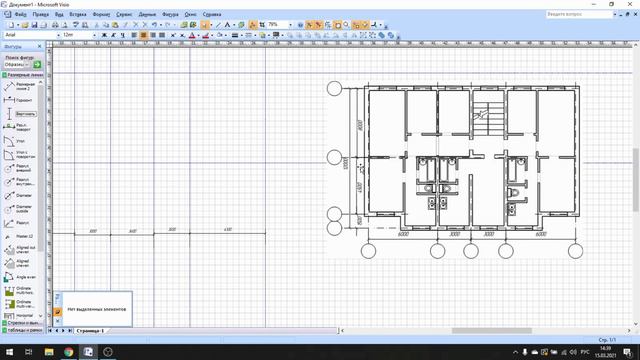This screenshot has height=360, width=640.
Task: Run shape search with green arrow button
Action: [37, 64]
